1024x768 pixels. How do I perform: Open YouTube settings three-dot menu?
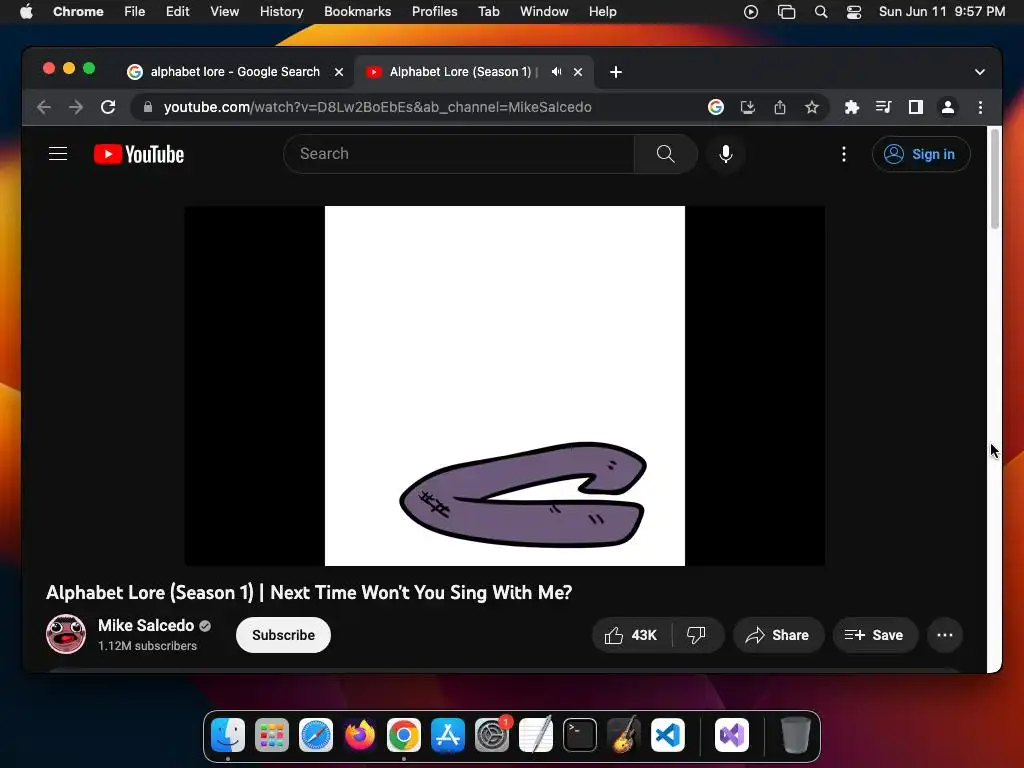point(844,154)
